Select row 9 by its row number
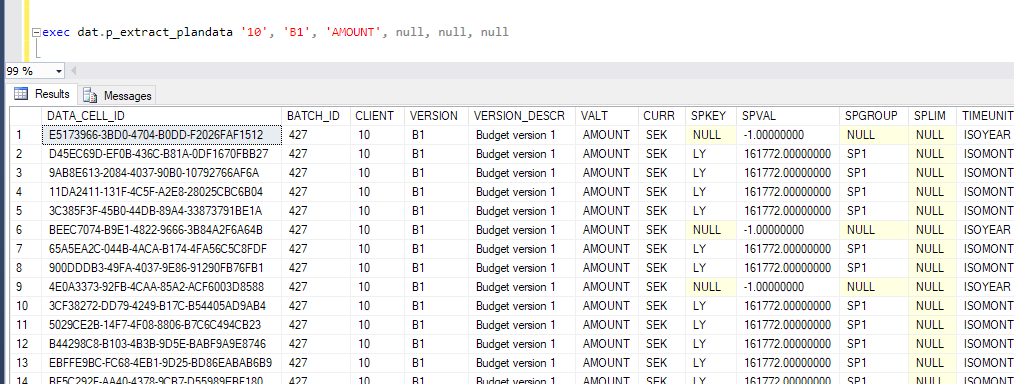The height and width of the screenshot is (384, 1014). click(x=25, y=287)
